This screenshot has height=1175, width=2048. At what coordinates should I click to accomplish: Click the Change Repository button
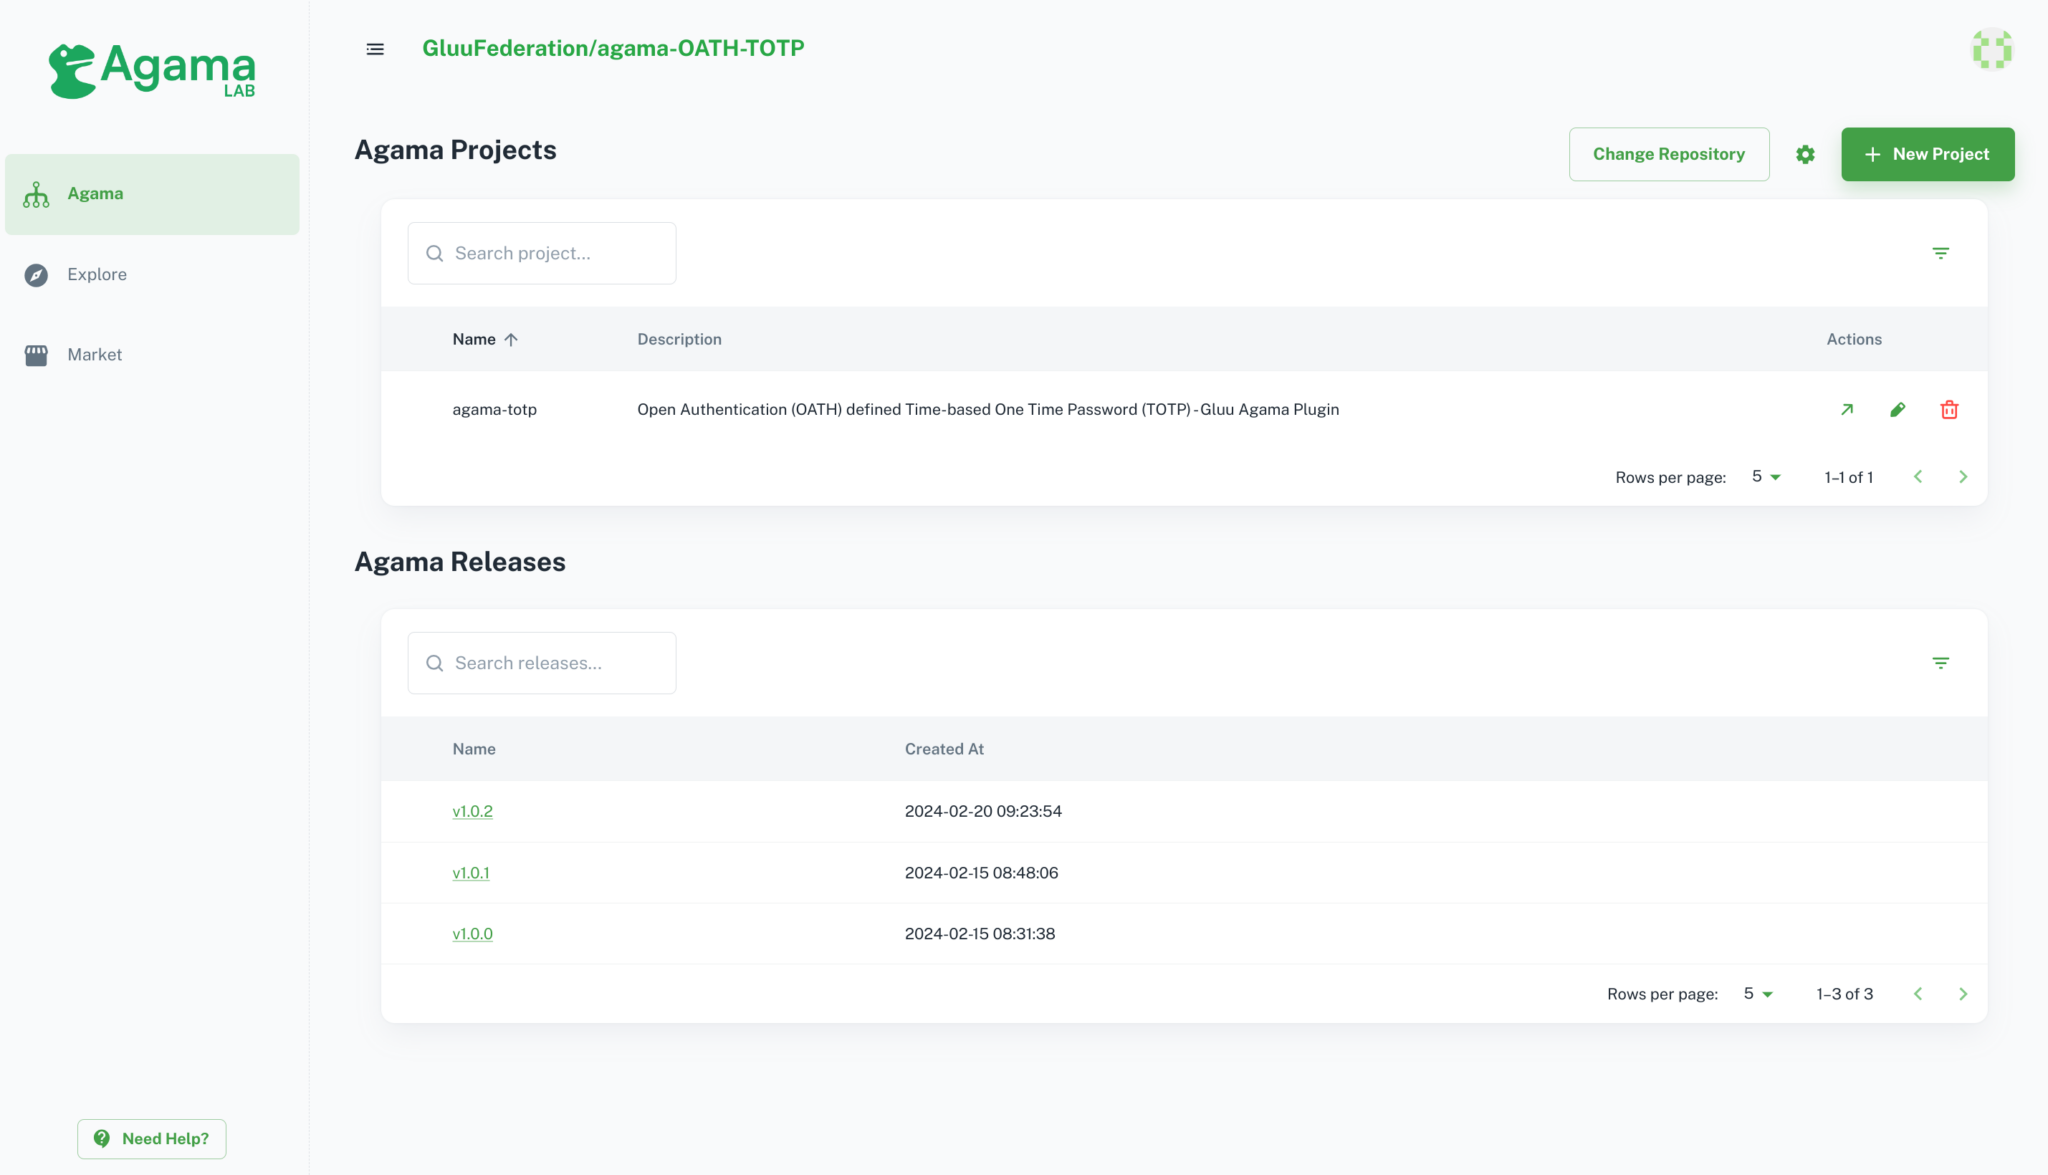click(x=1669, y=154)
